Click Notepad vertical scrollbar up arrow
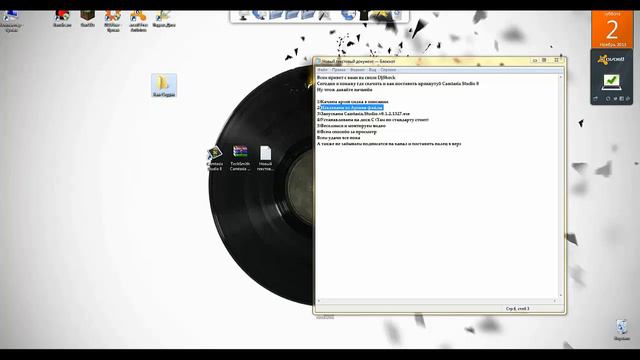Screen dimensions: 640x360 point(560,77)
